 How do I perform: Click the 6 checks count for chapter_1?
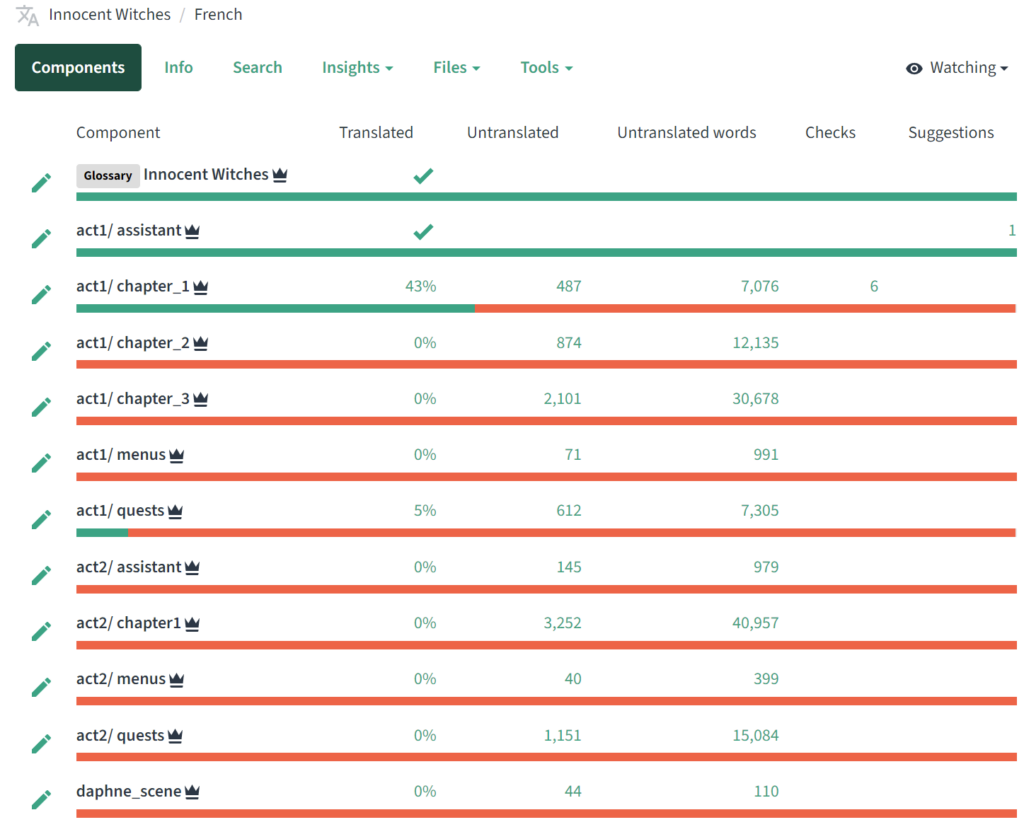(x=874, y=287)
